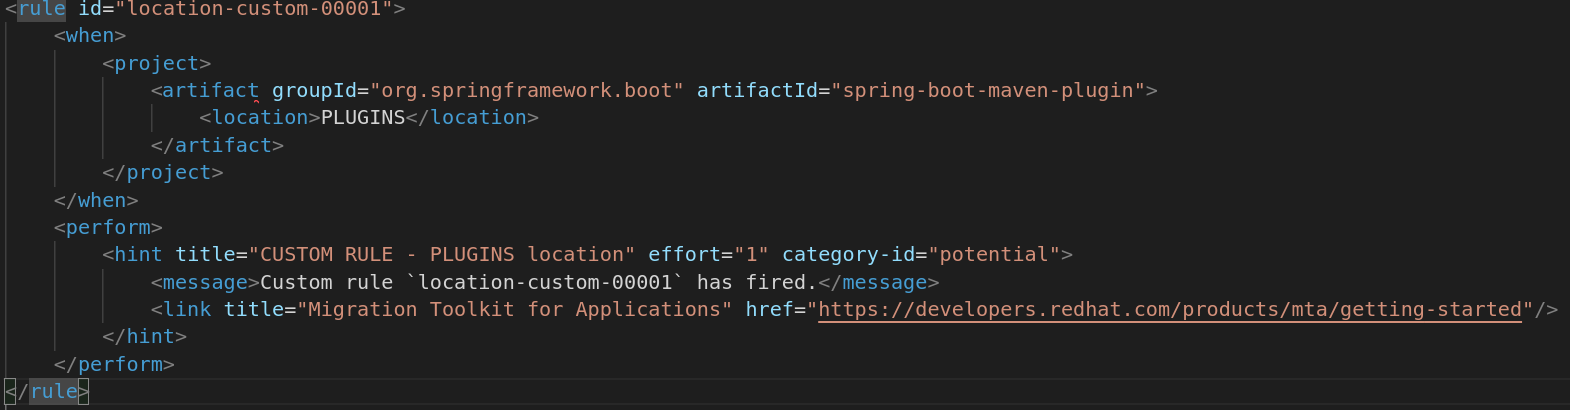Click the effort attribute value 1
This screenshot has height=416, width=1571.
(752, 255)
